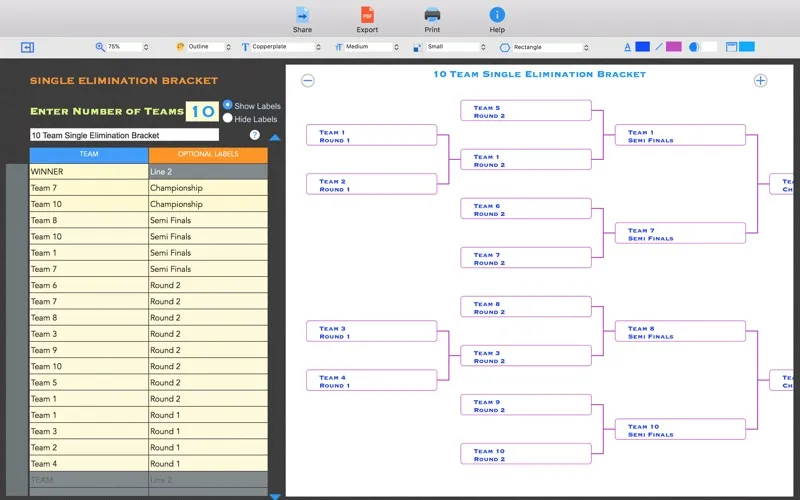Click the white fill color swatch
Viewport: 800px width, 500px height.
pyautogui.click(x=709, y=47)
